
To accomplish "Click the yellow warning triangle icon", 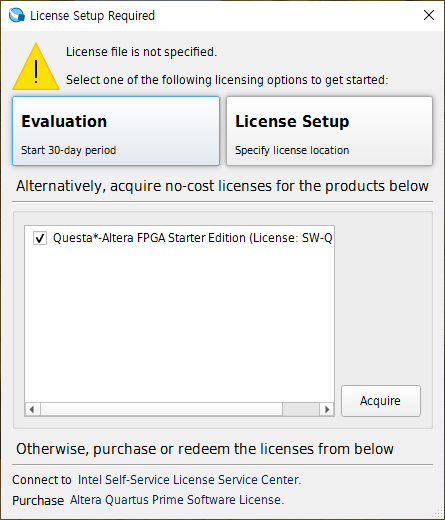I will tap(36, 66).
